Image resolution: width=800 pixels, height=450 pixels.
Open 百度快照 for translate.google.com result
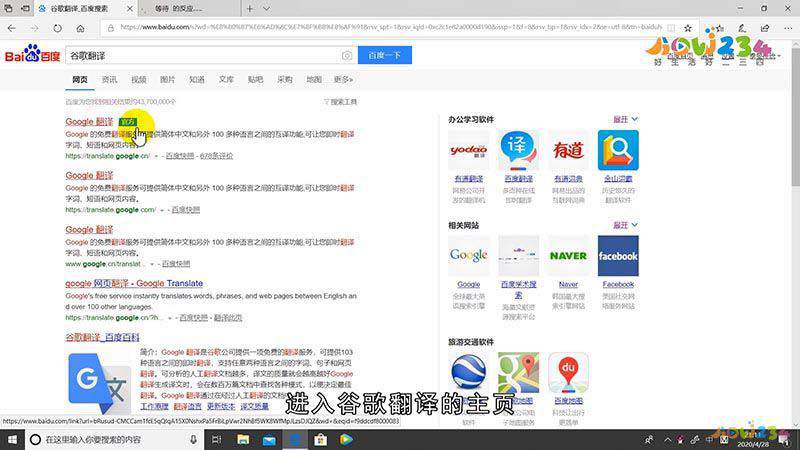pos(185,210)
